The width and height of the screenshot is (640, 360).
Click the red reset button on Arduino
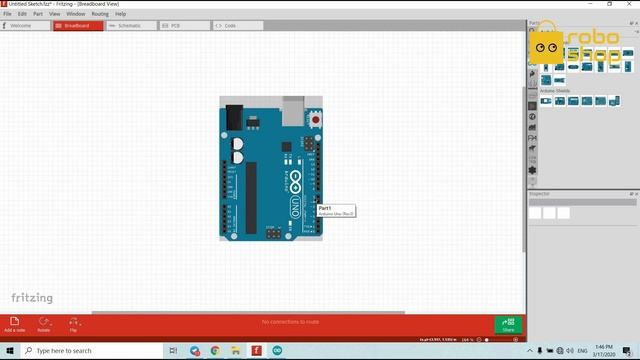point(316,120)
